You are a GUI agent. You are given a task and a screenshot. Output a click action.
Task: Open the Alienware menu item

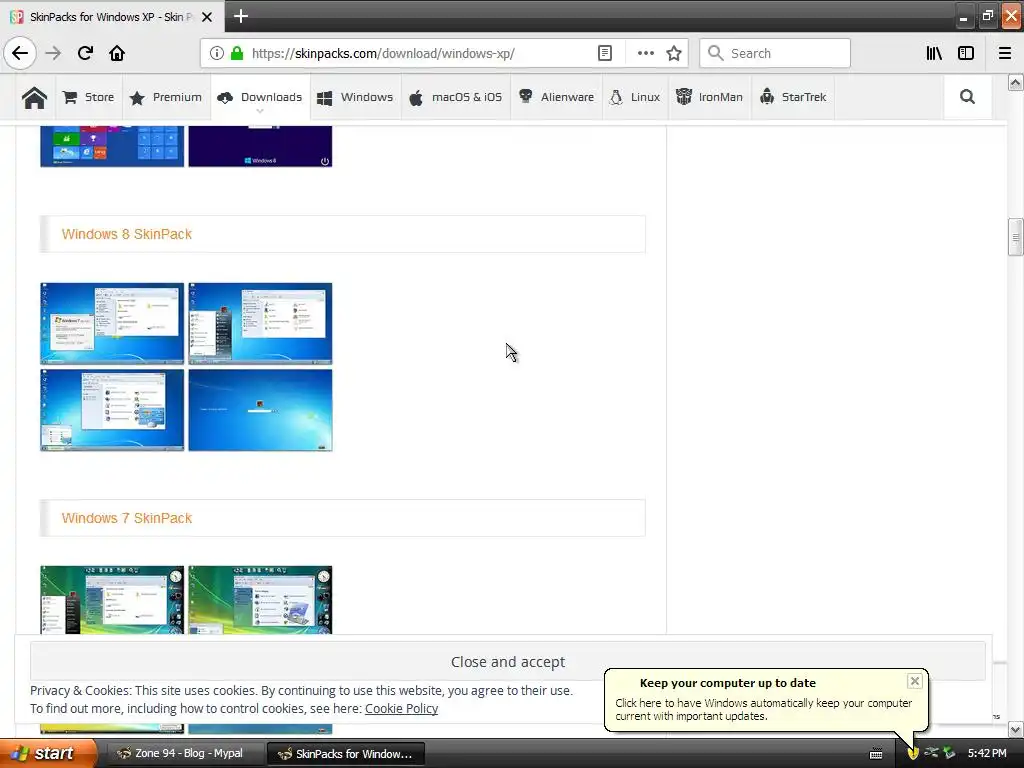pyautogui.click(x=556, y=97)
